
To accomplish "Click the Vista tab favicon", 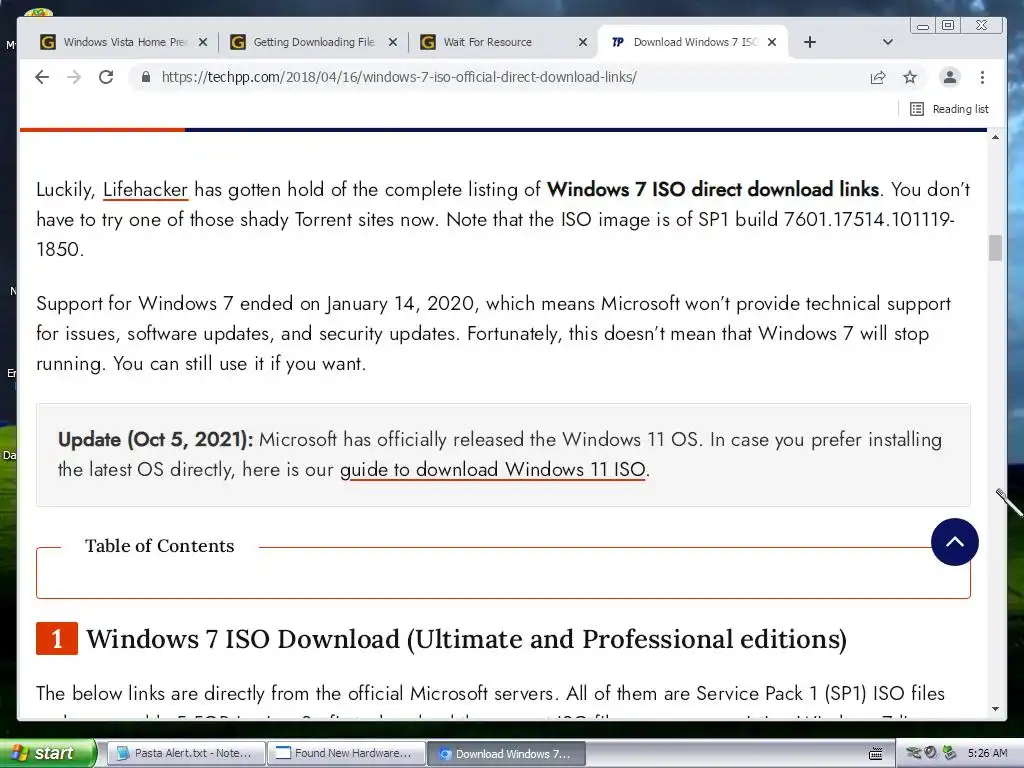I will tap(48, 42).
